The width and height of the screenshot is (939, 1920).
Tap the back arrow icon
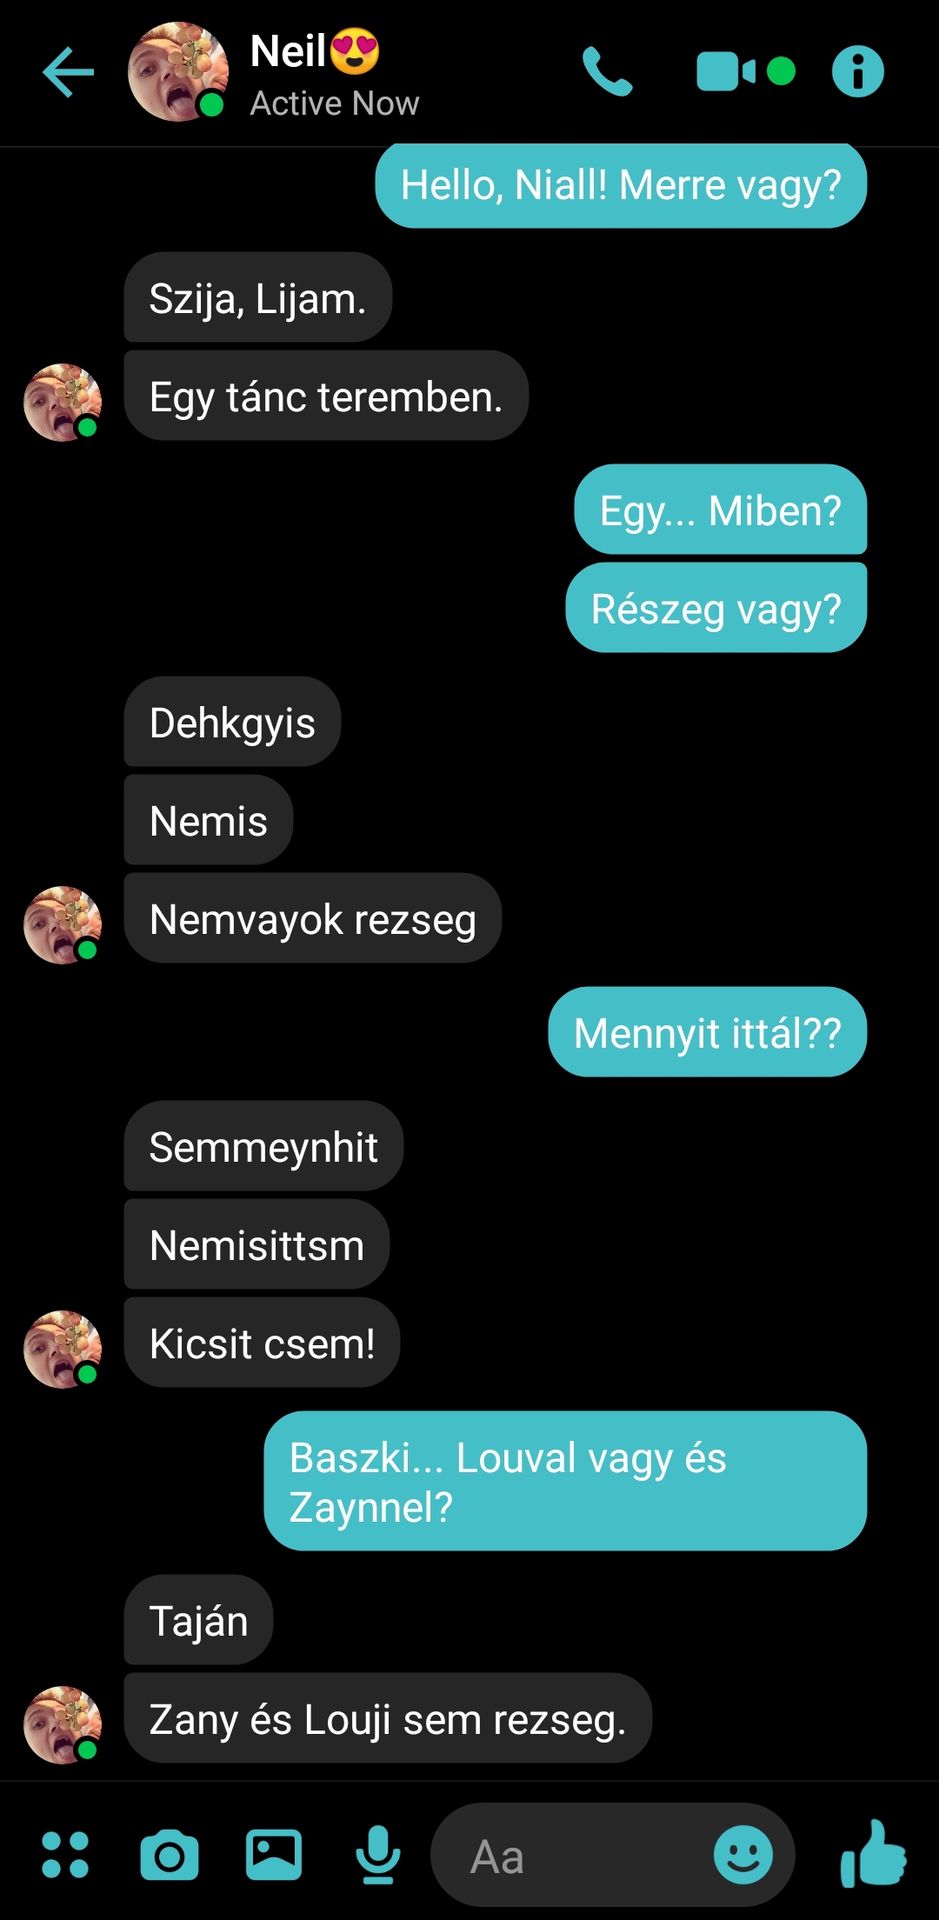[69, 72]
